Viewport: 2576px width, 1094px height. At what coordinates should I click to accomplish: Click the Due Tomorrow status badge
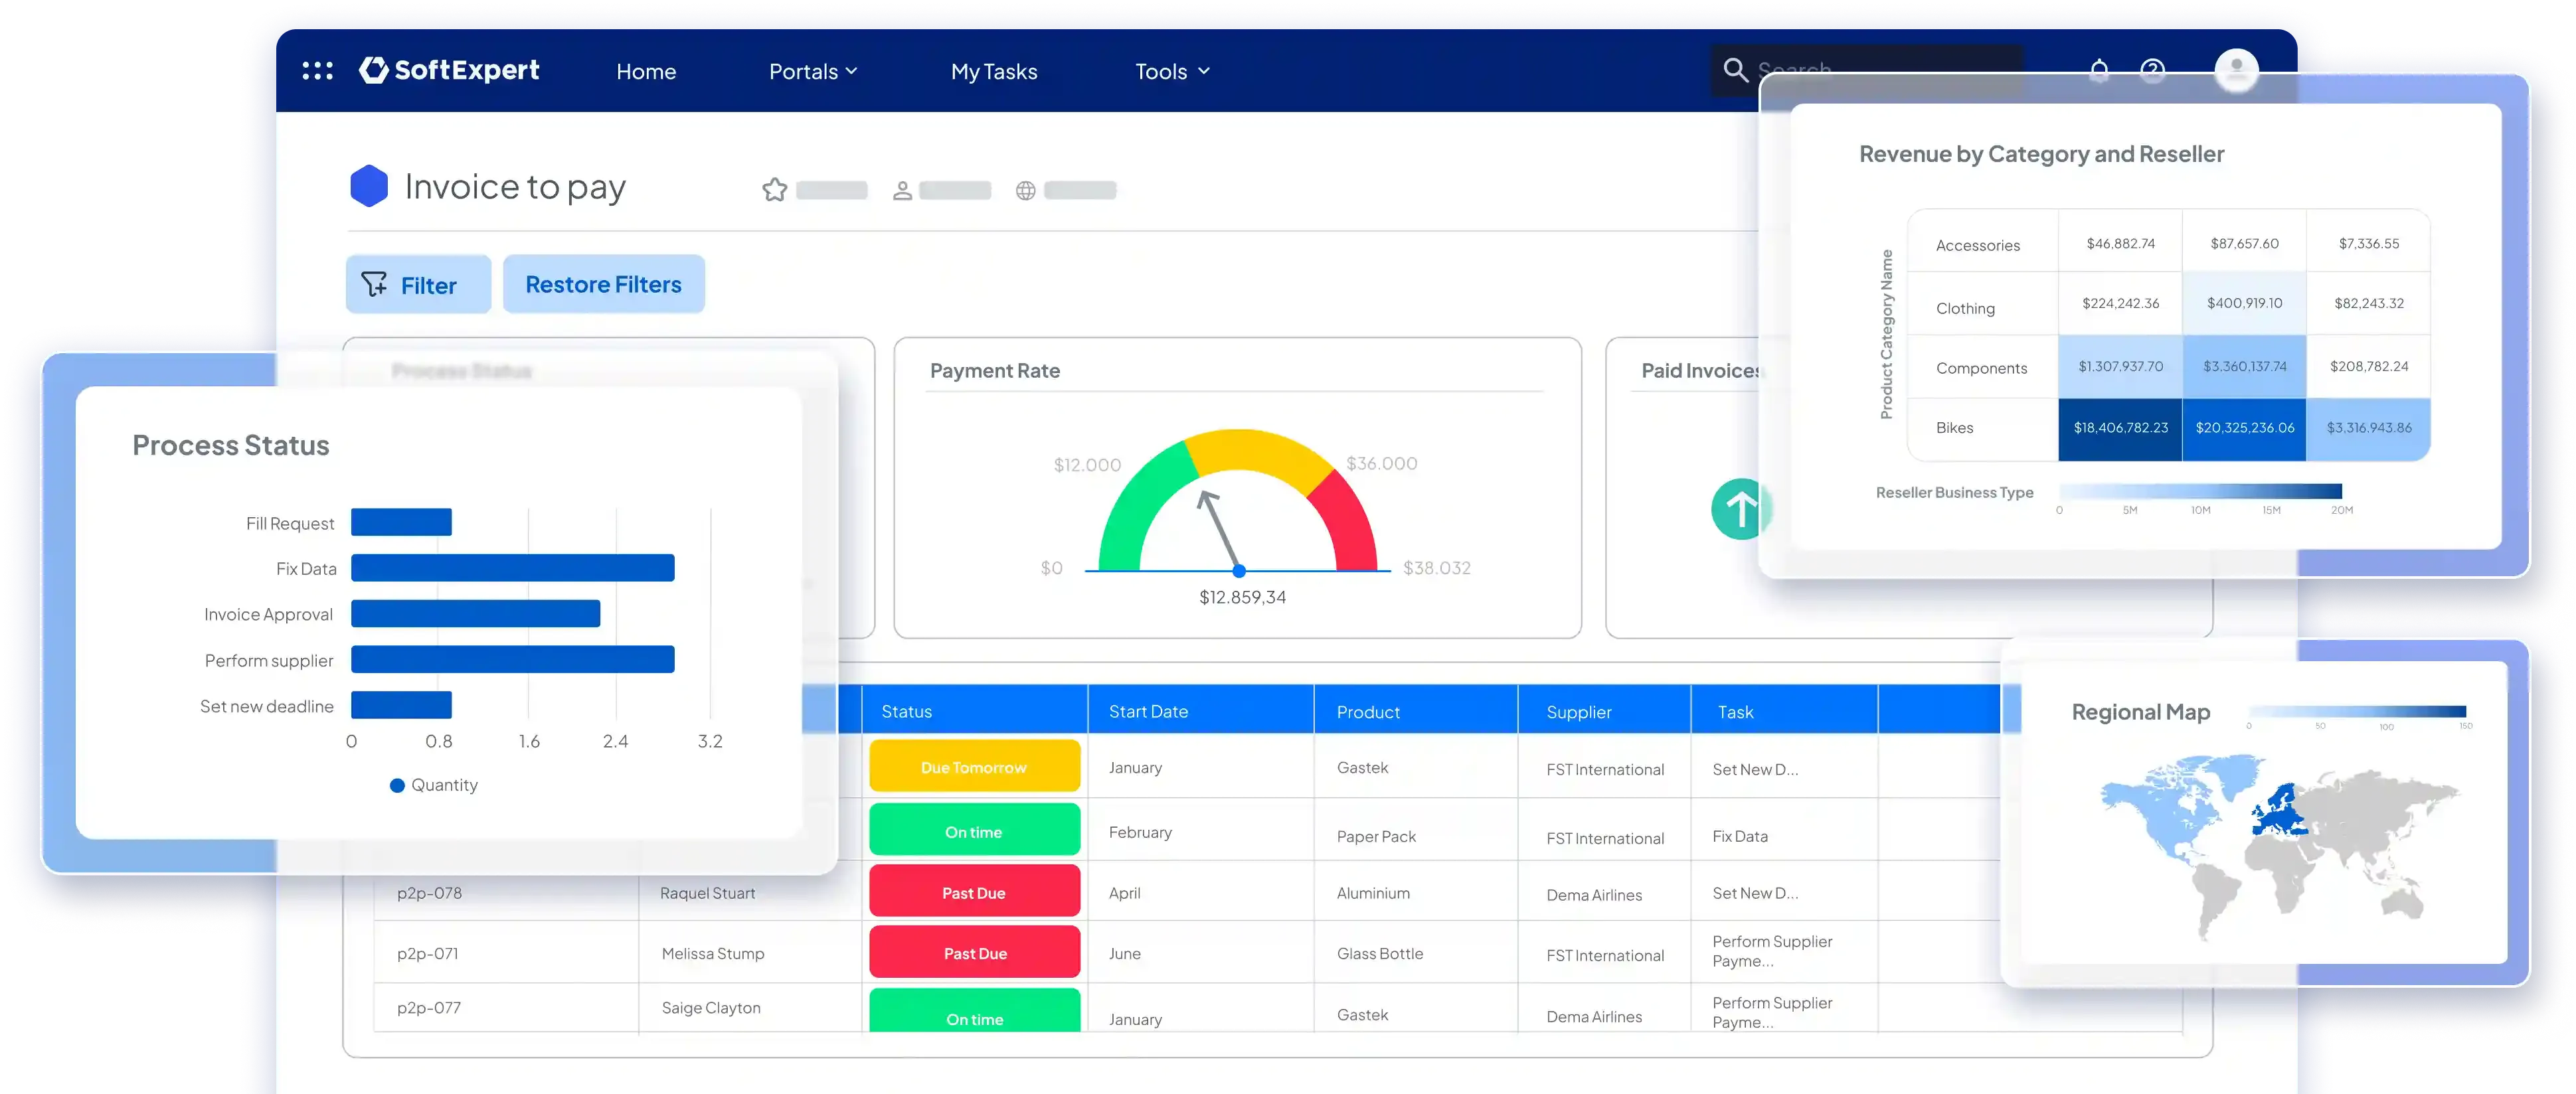[x=974, y=766]
